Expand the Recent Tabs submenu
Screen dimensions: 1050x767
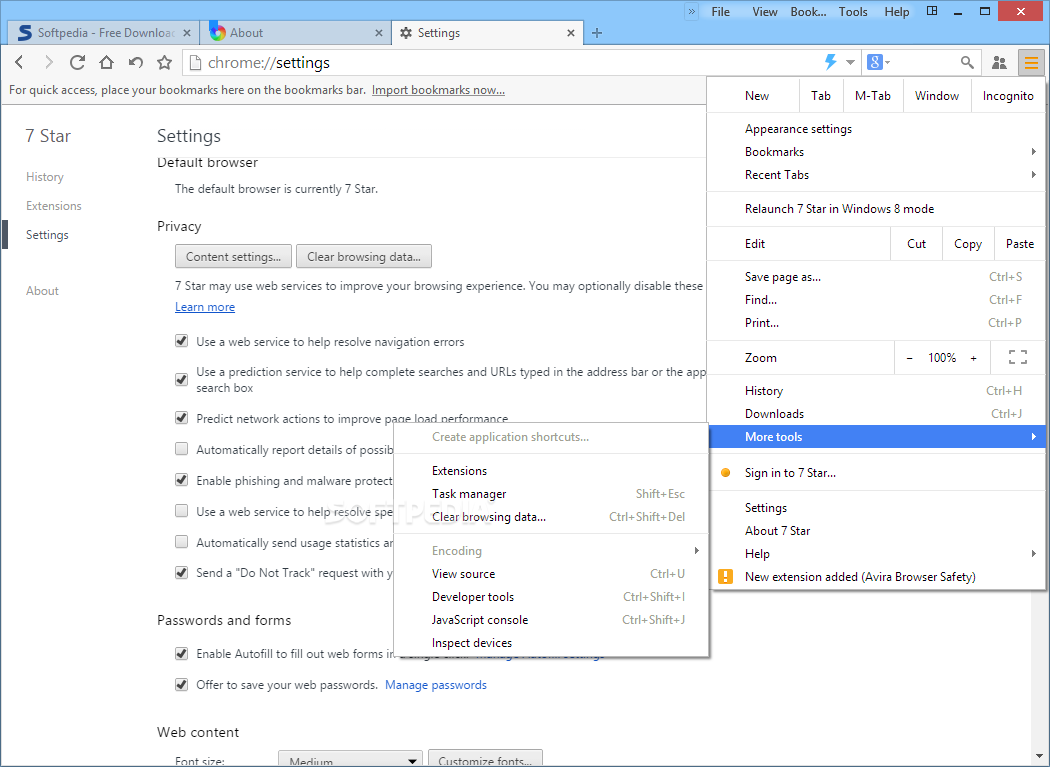point(876,175)
